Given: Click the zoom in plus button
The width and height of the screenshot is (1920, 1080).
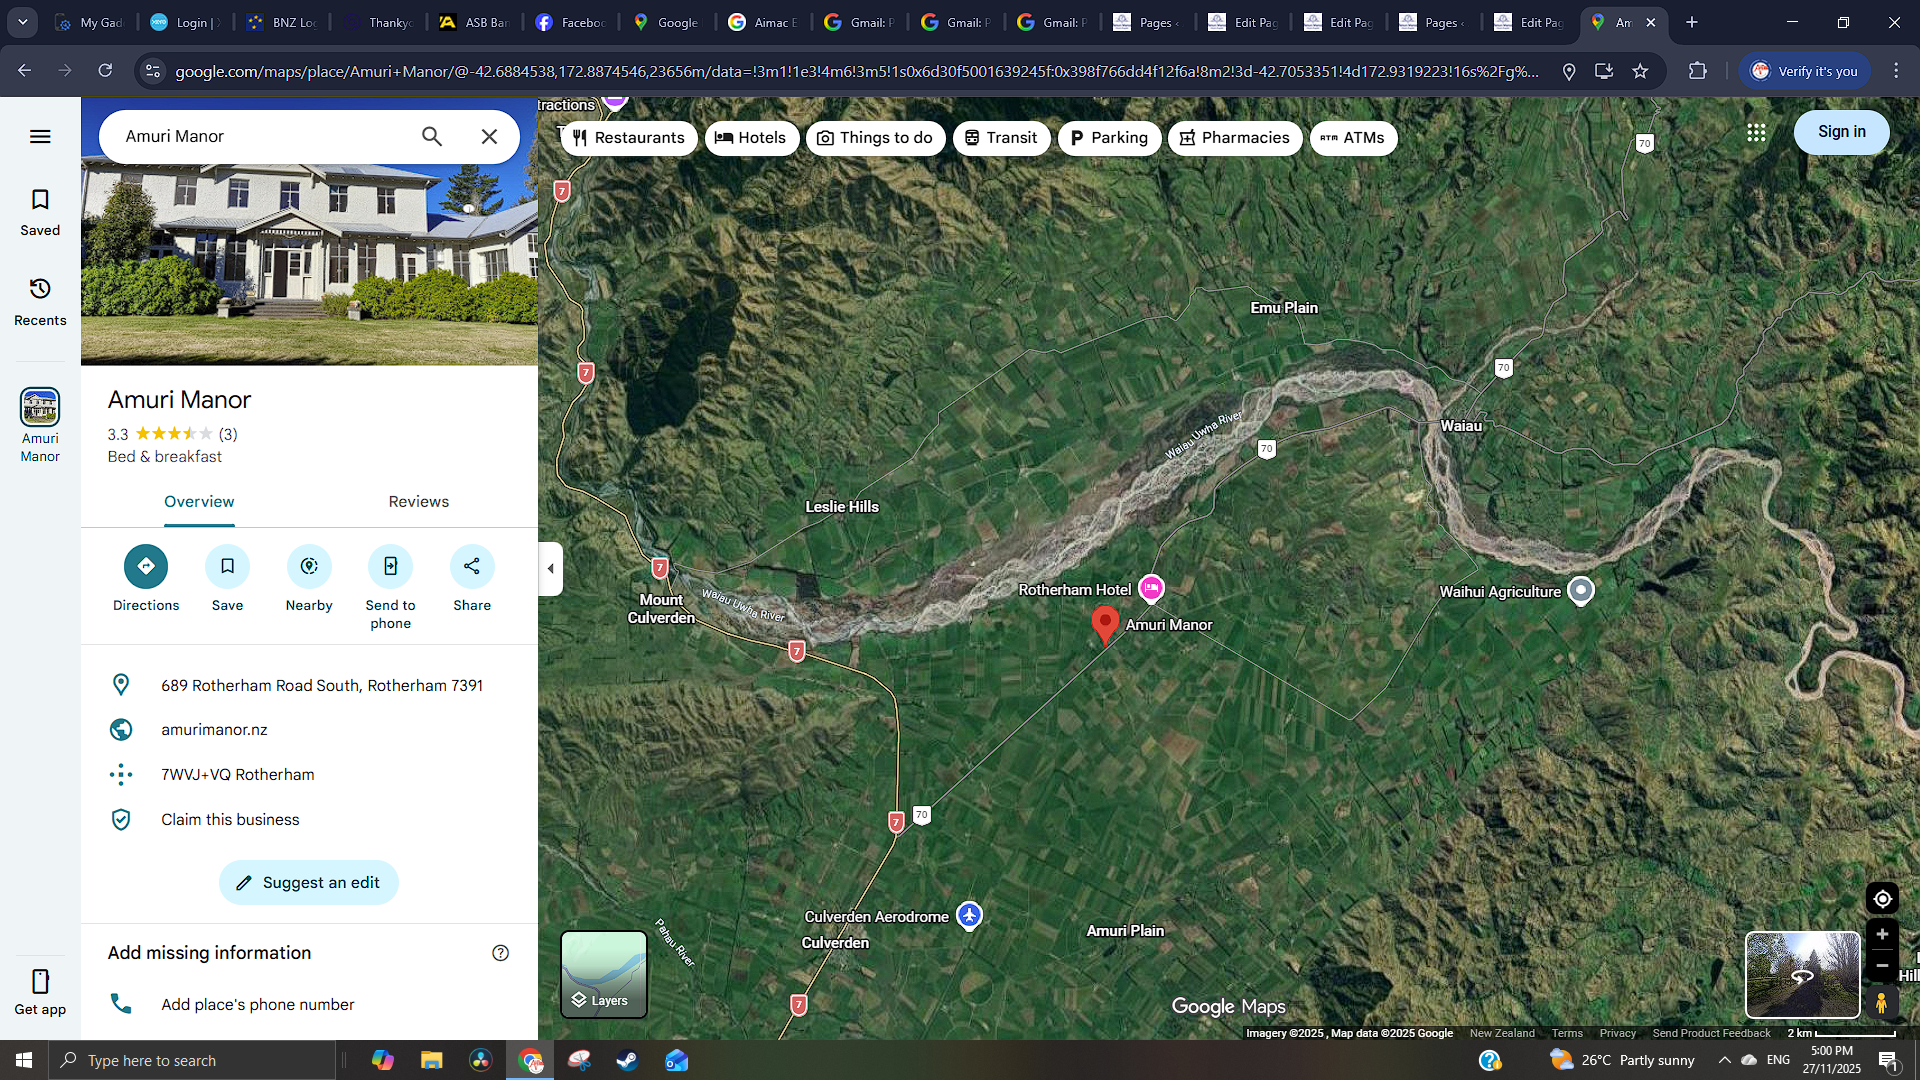Looking at the screenshot, I should [1882, 934].
